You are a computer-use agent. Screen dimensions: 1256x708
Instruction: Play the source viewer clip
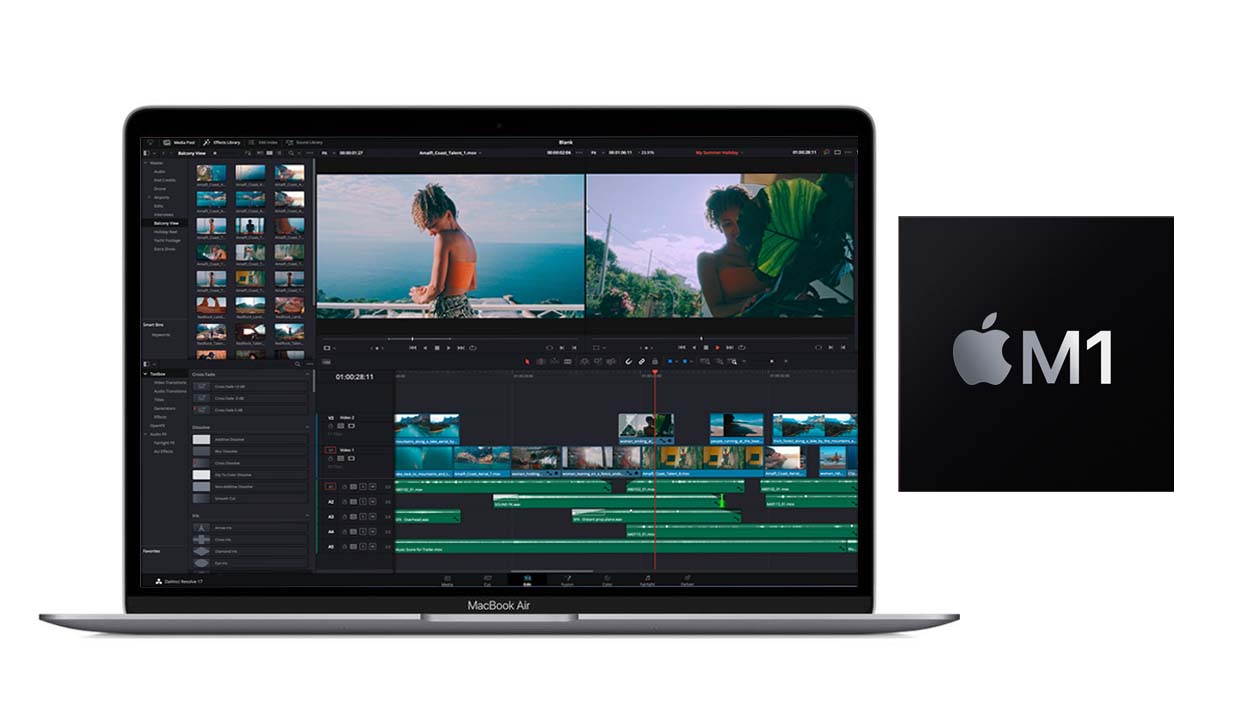click(x=448, y=347)
